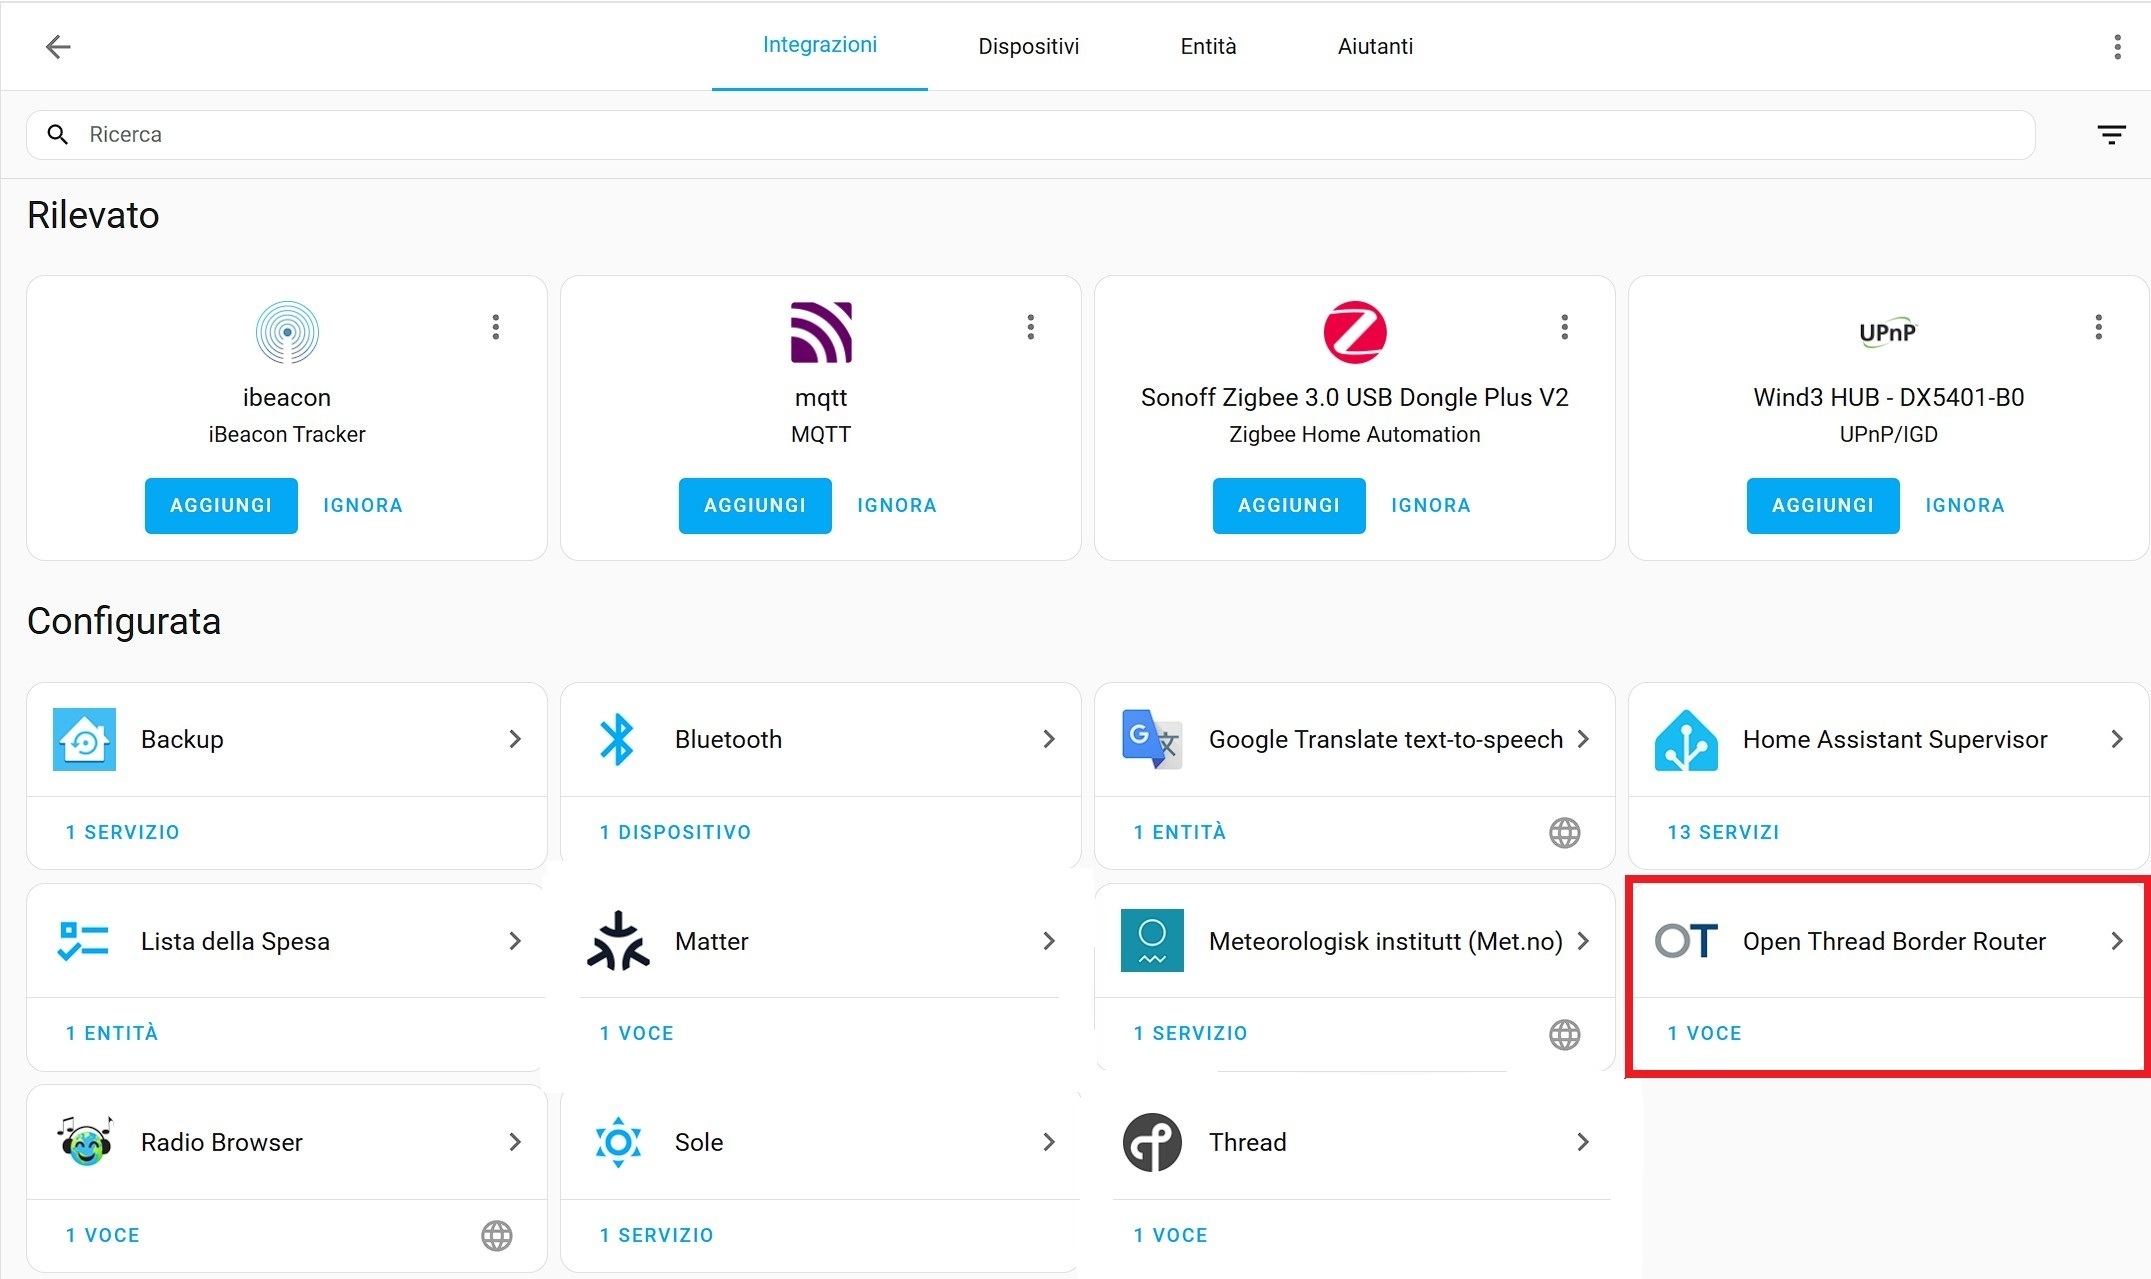The image size is (2151, 1279).
Task: Click the Matter integration logo
Action: tap(618, 941)
